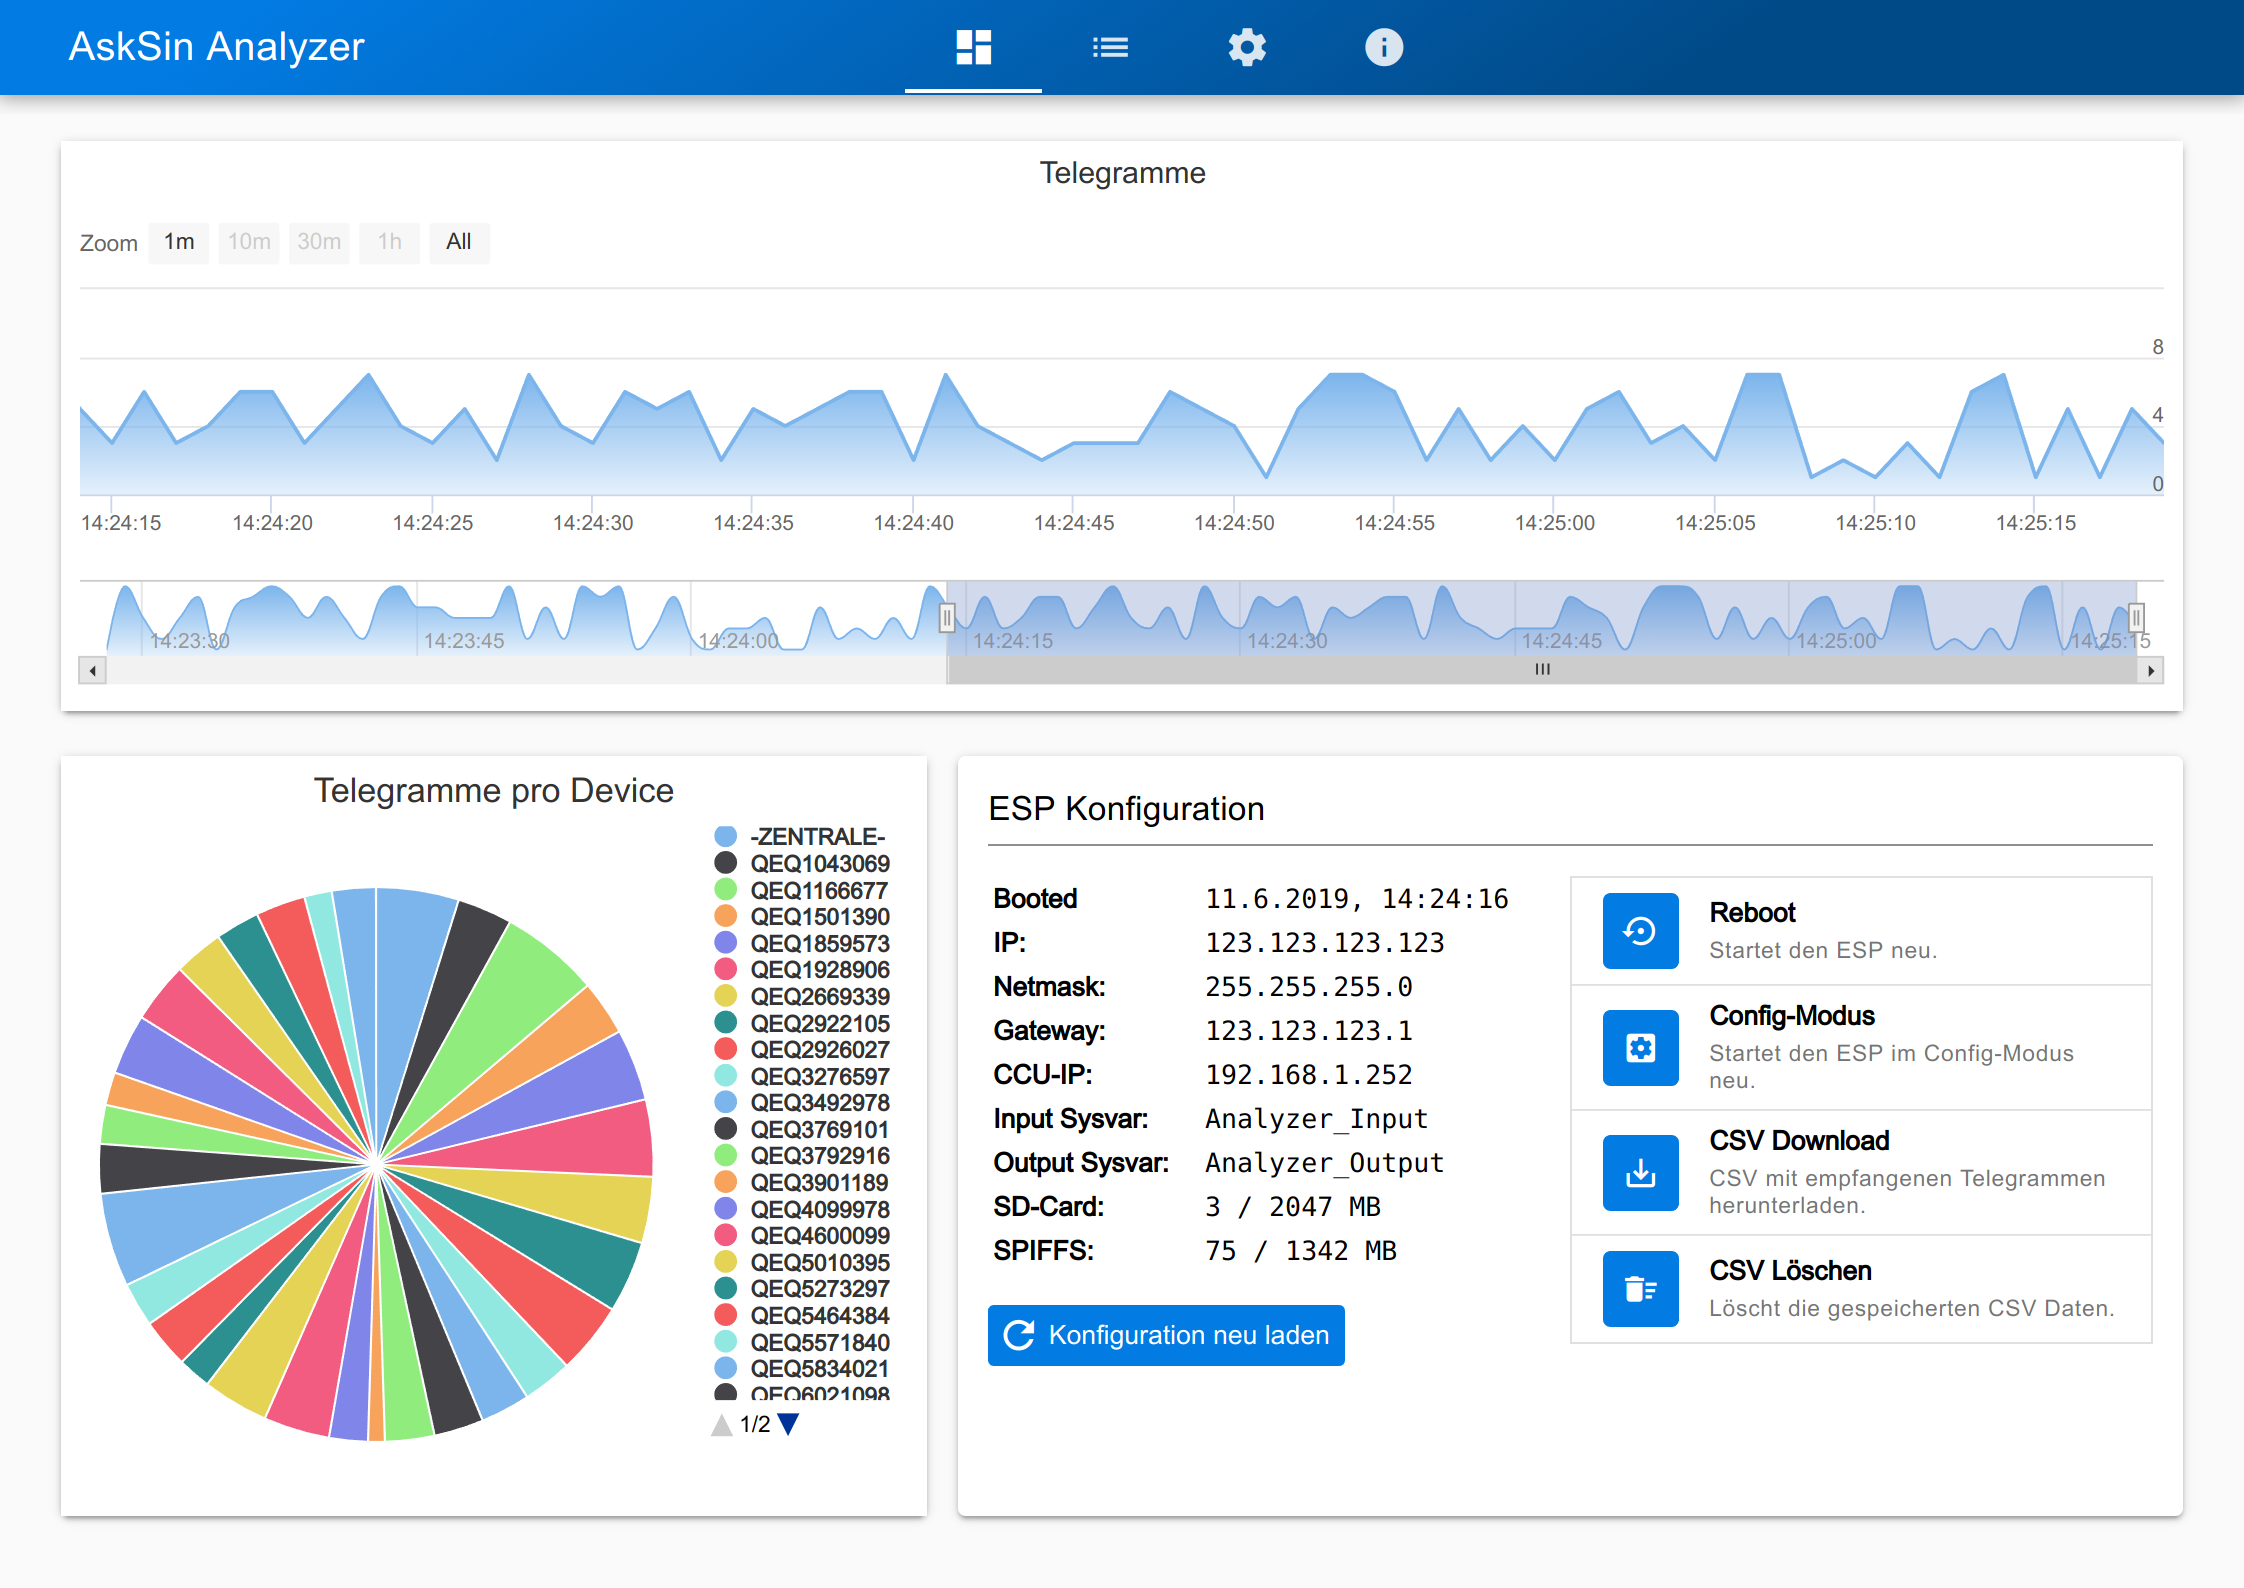Toggle QEQ5834021 legend entry
This screenshot has height=1588, width=2244.
tap(802, 1368)
